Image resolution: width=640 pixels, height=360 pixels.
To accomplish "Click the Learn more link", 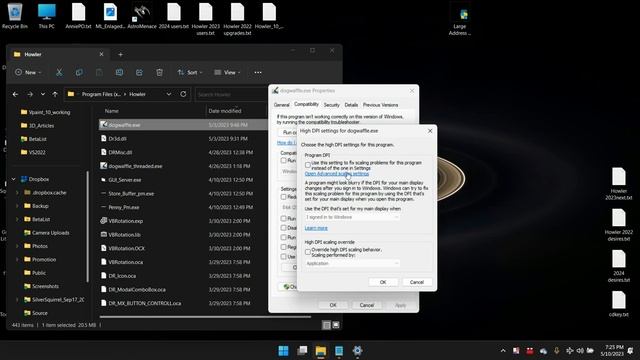I will point(316,228).
